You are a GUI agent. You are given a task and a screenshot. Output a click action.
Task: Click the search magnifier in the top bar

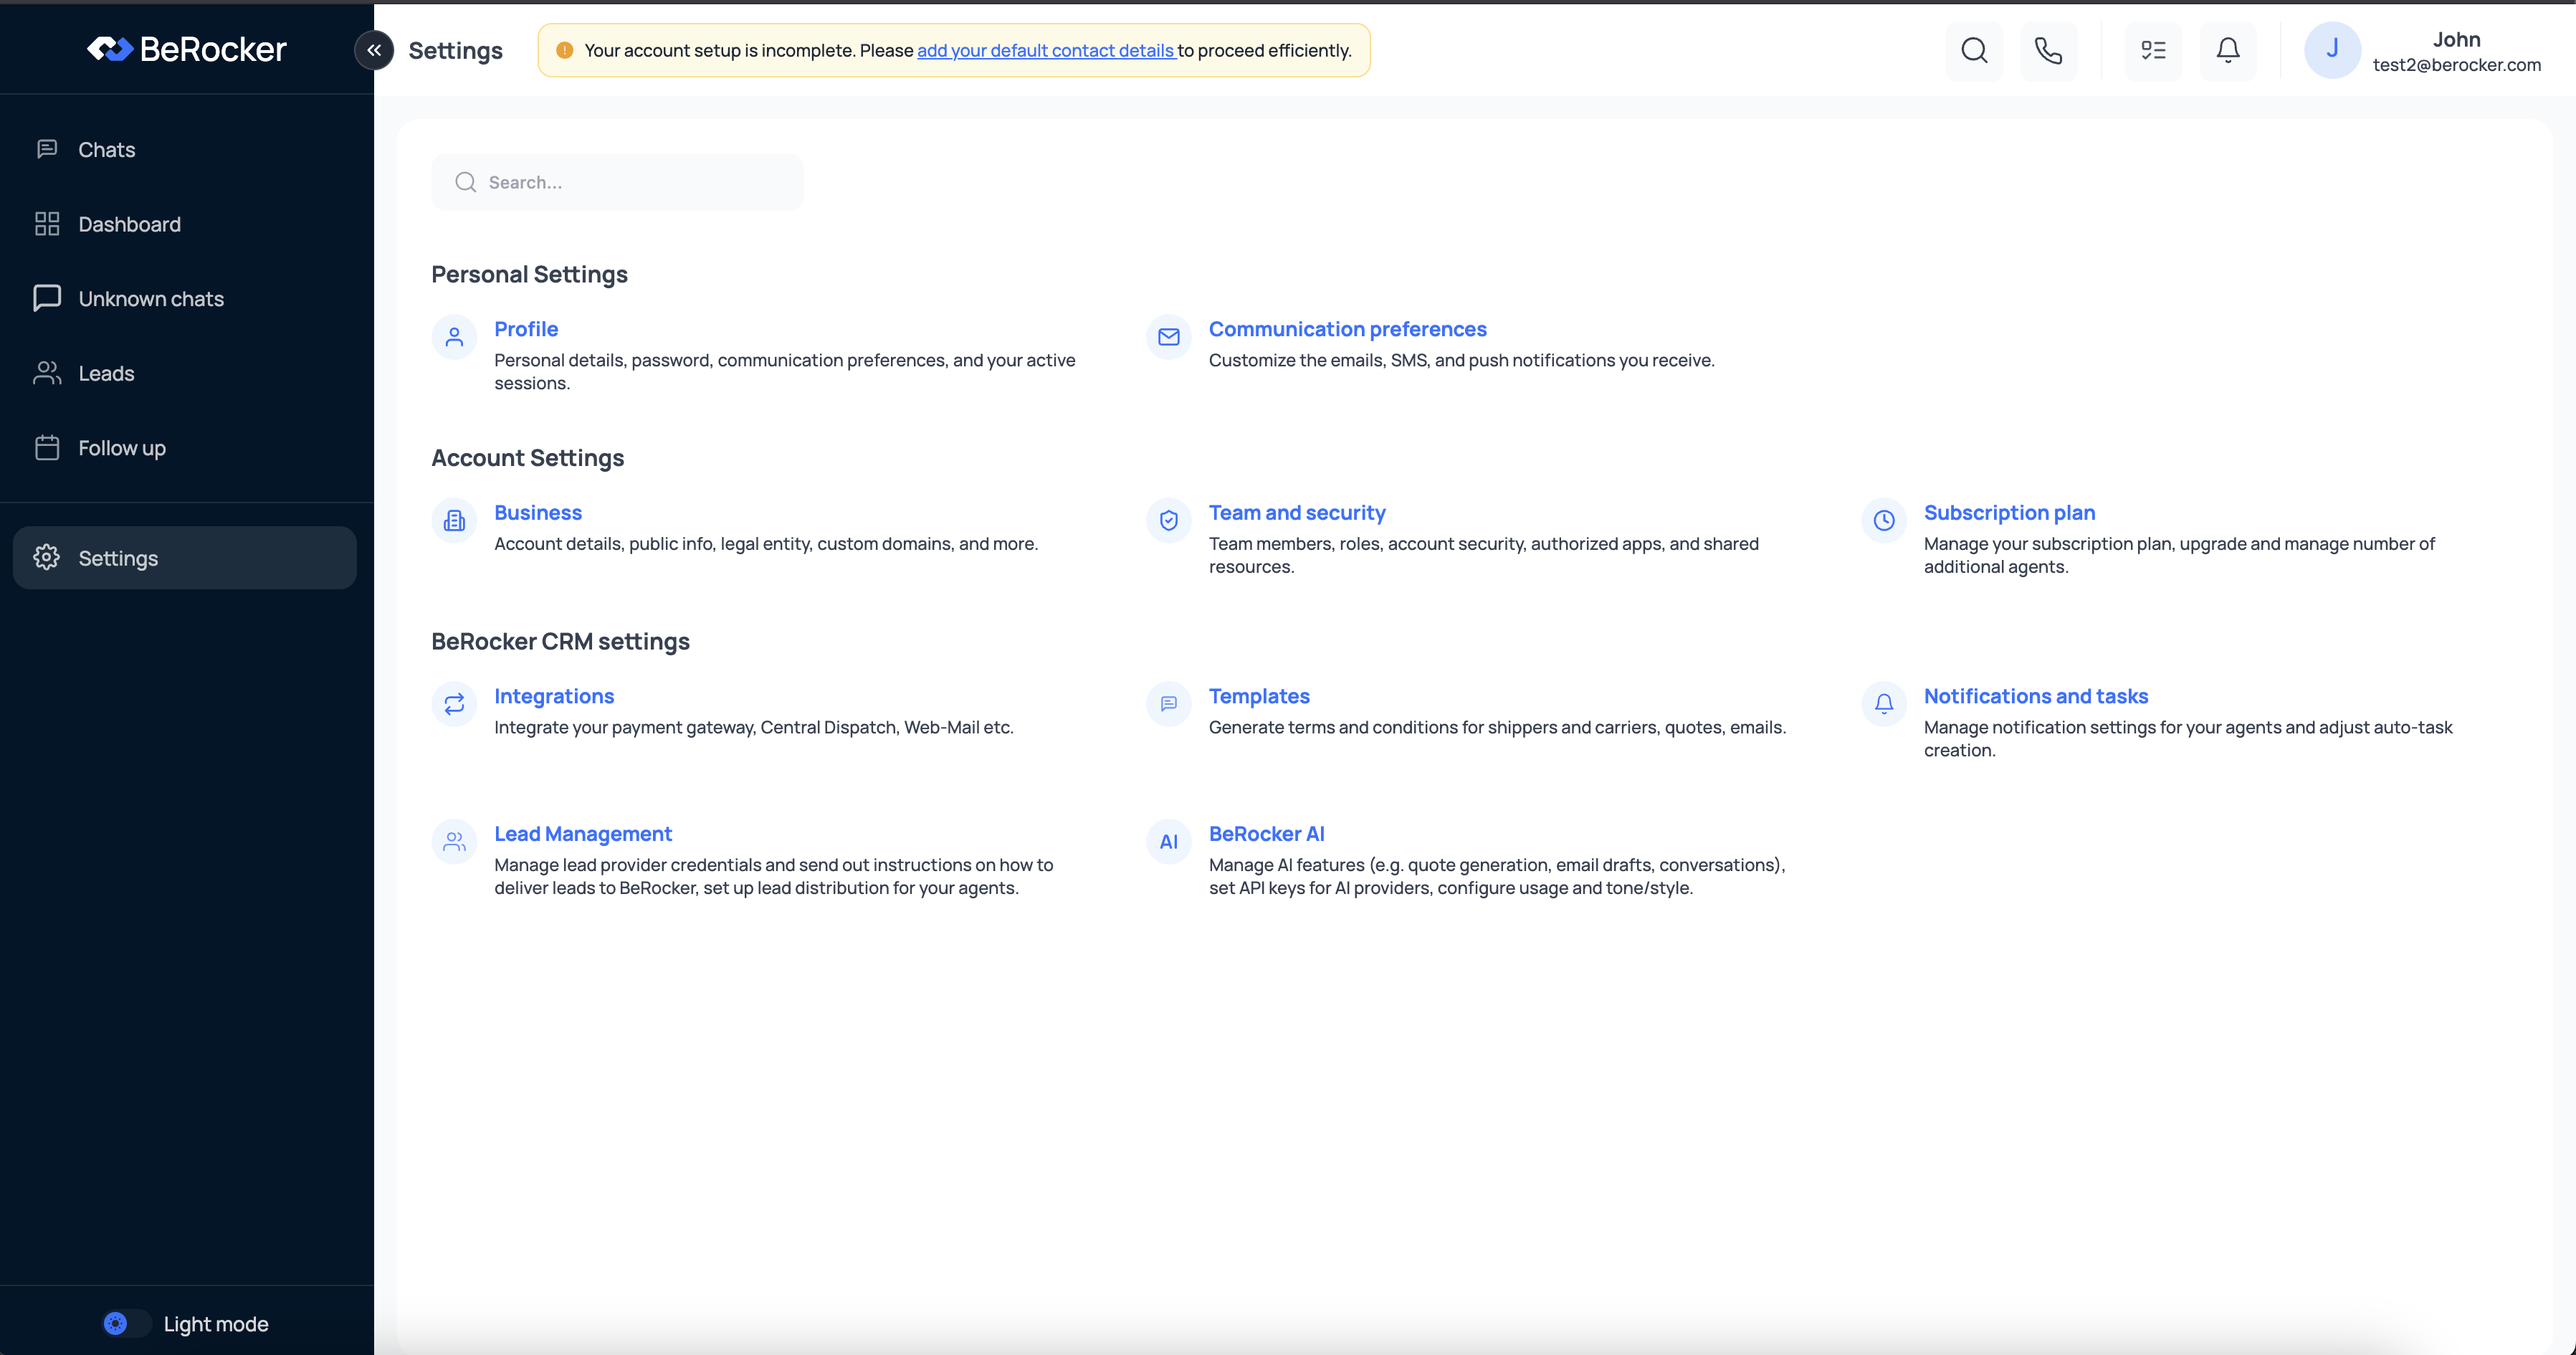pos(1974,50)
